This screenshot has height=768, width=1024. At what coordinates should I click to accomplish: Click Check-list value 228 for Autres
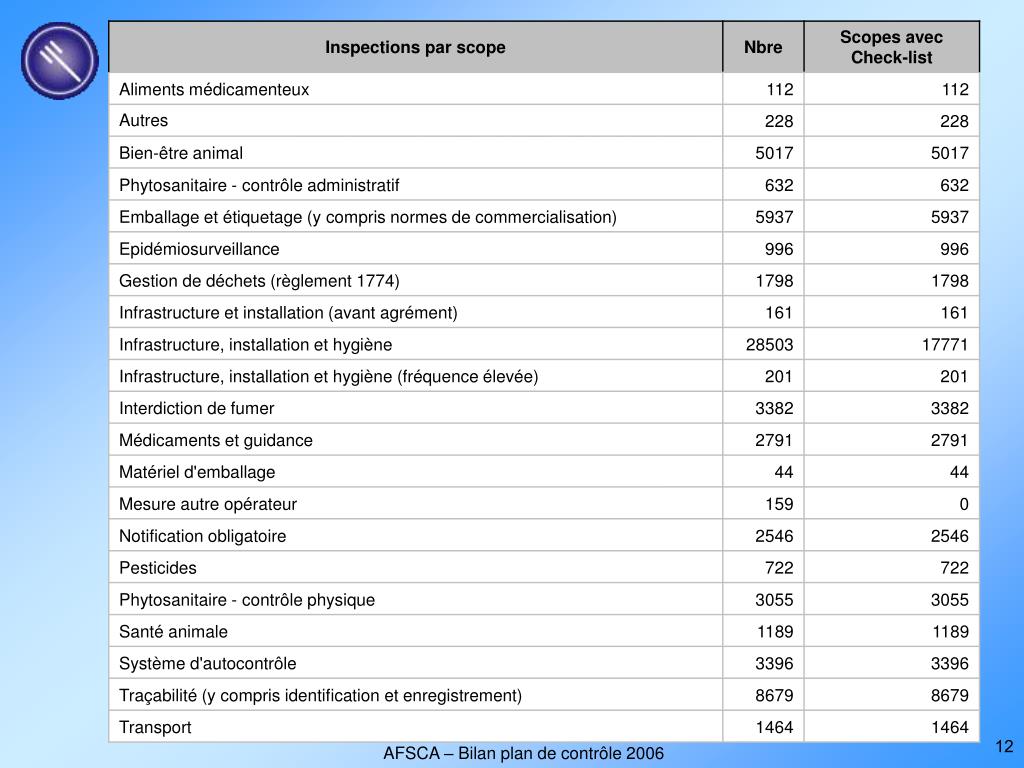[954, 121]
